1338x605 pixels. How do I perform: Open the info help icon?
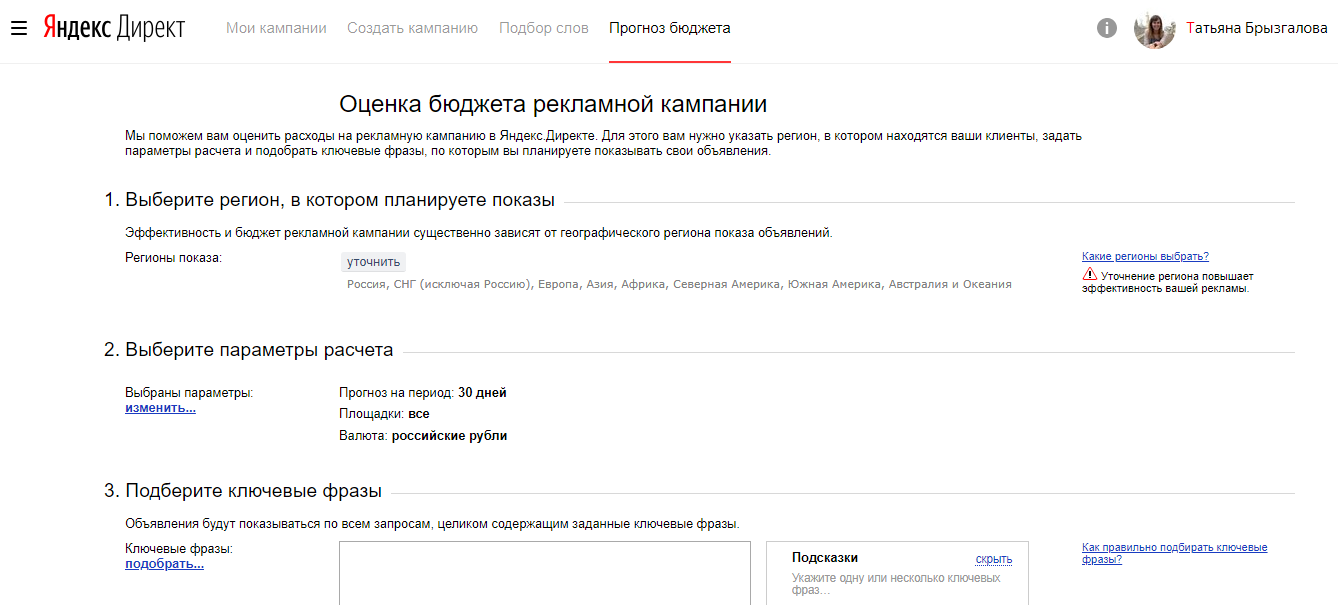pos(1106,28)
